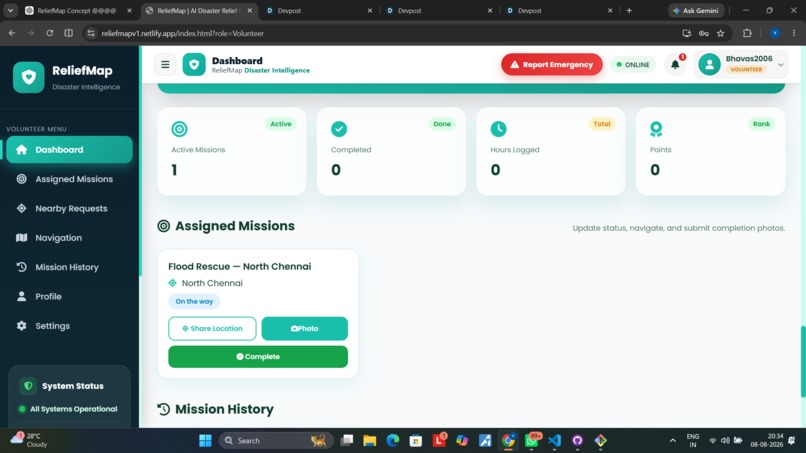Click the Active Missions target icon
The image size is (806, 453).
pos(179,129)
